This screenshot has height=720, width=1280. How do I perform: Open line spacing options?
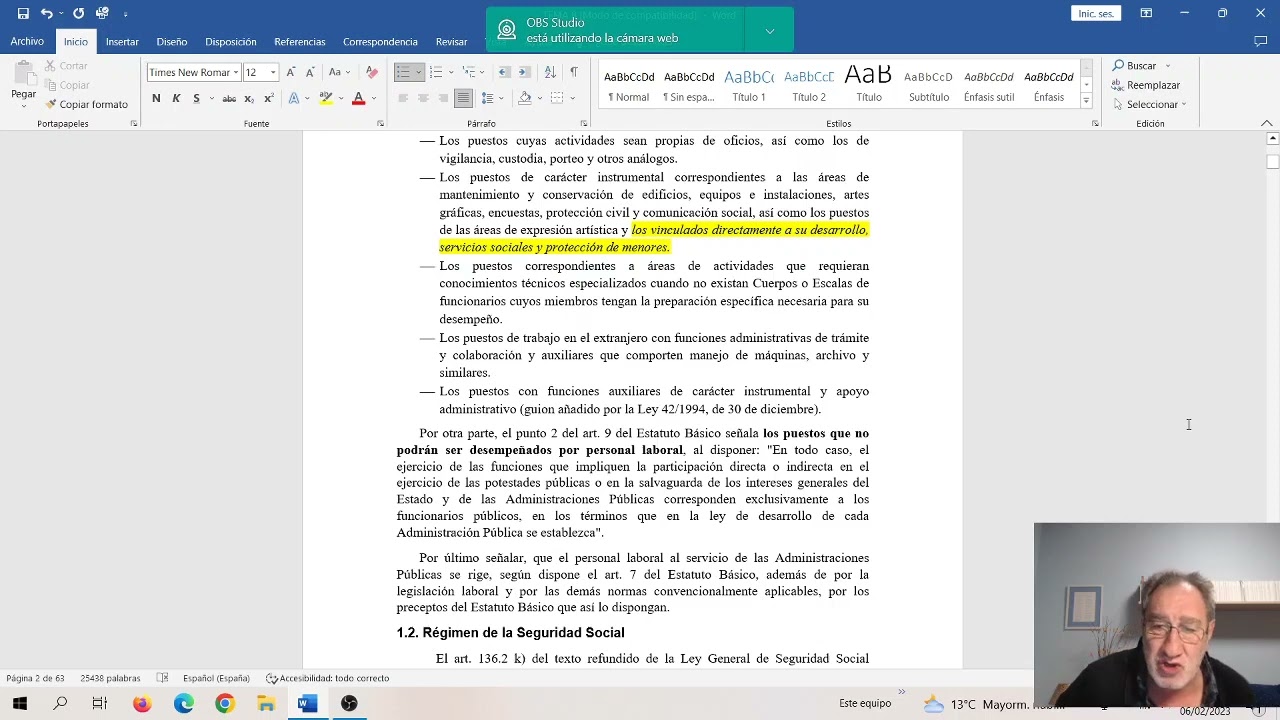pyautogui.click(x=487, y=98)
